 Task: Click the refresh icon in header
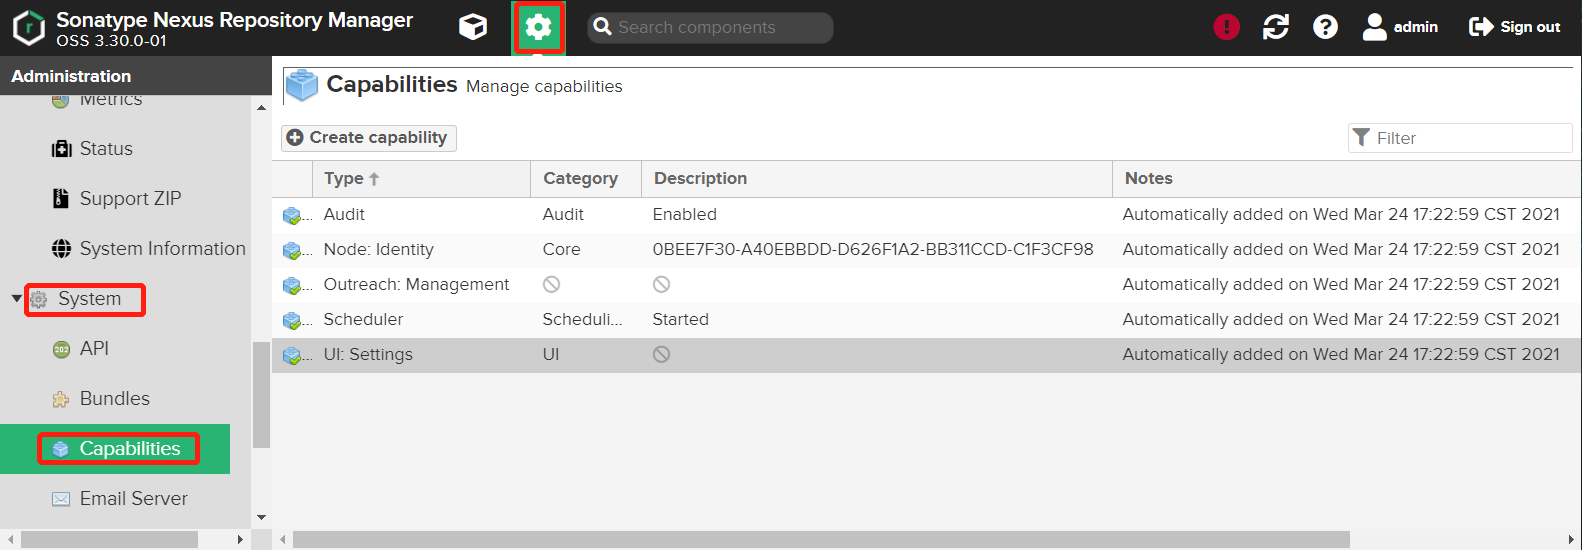tap(1275, 27)
